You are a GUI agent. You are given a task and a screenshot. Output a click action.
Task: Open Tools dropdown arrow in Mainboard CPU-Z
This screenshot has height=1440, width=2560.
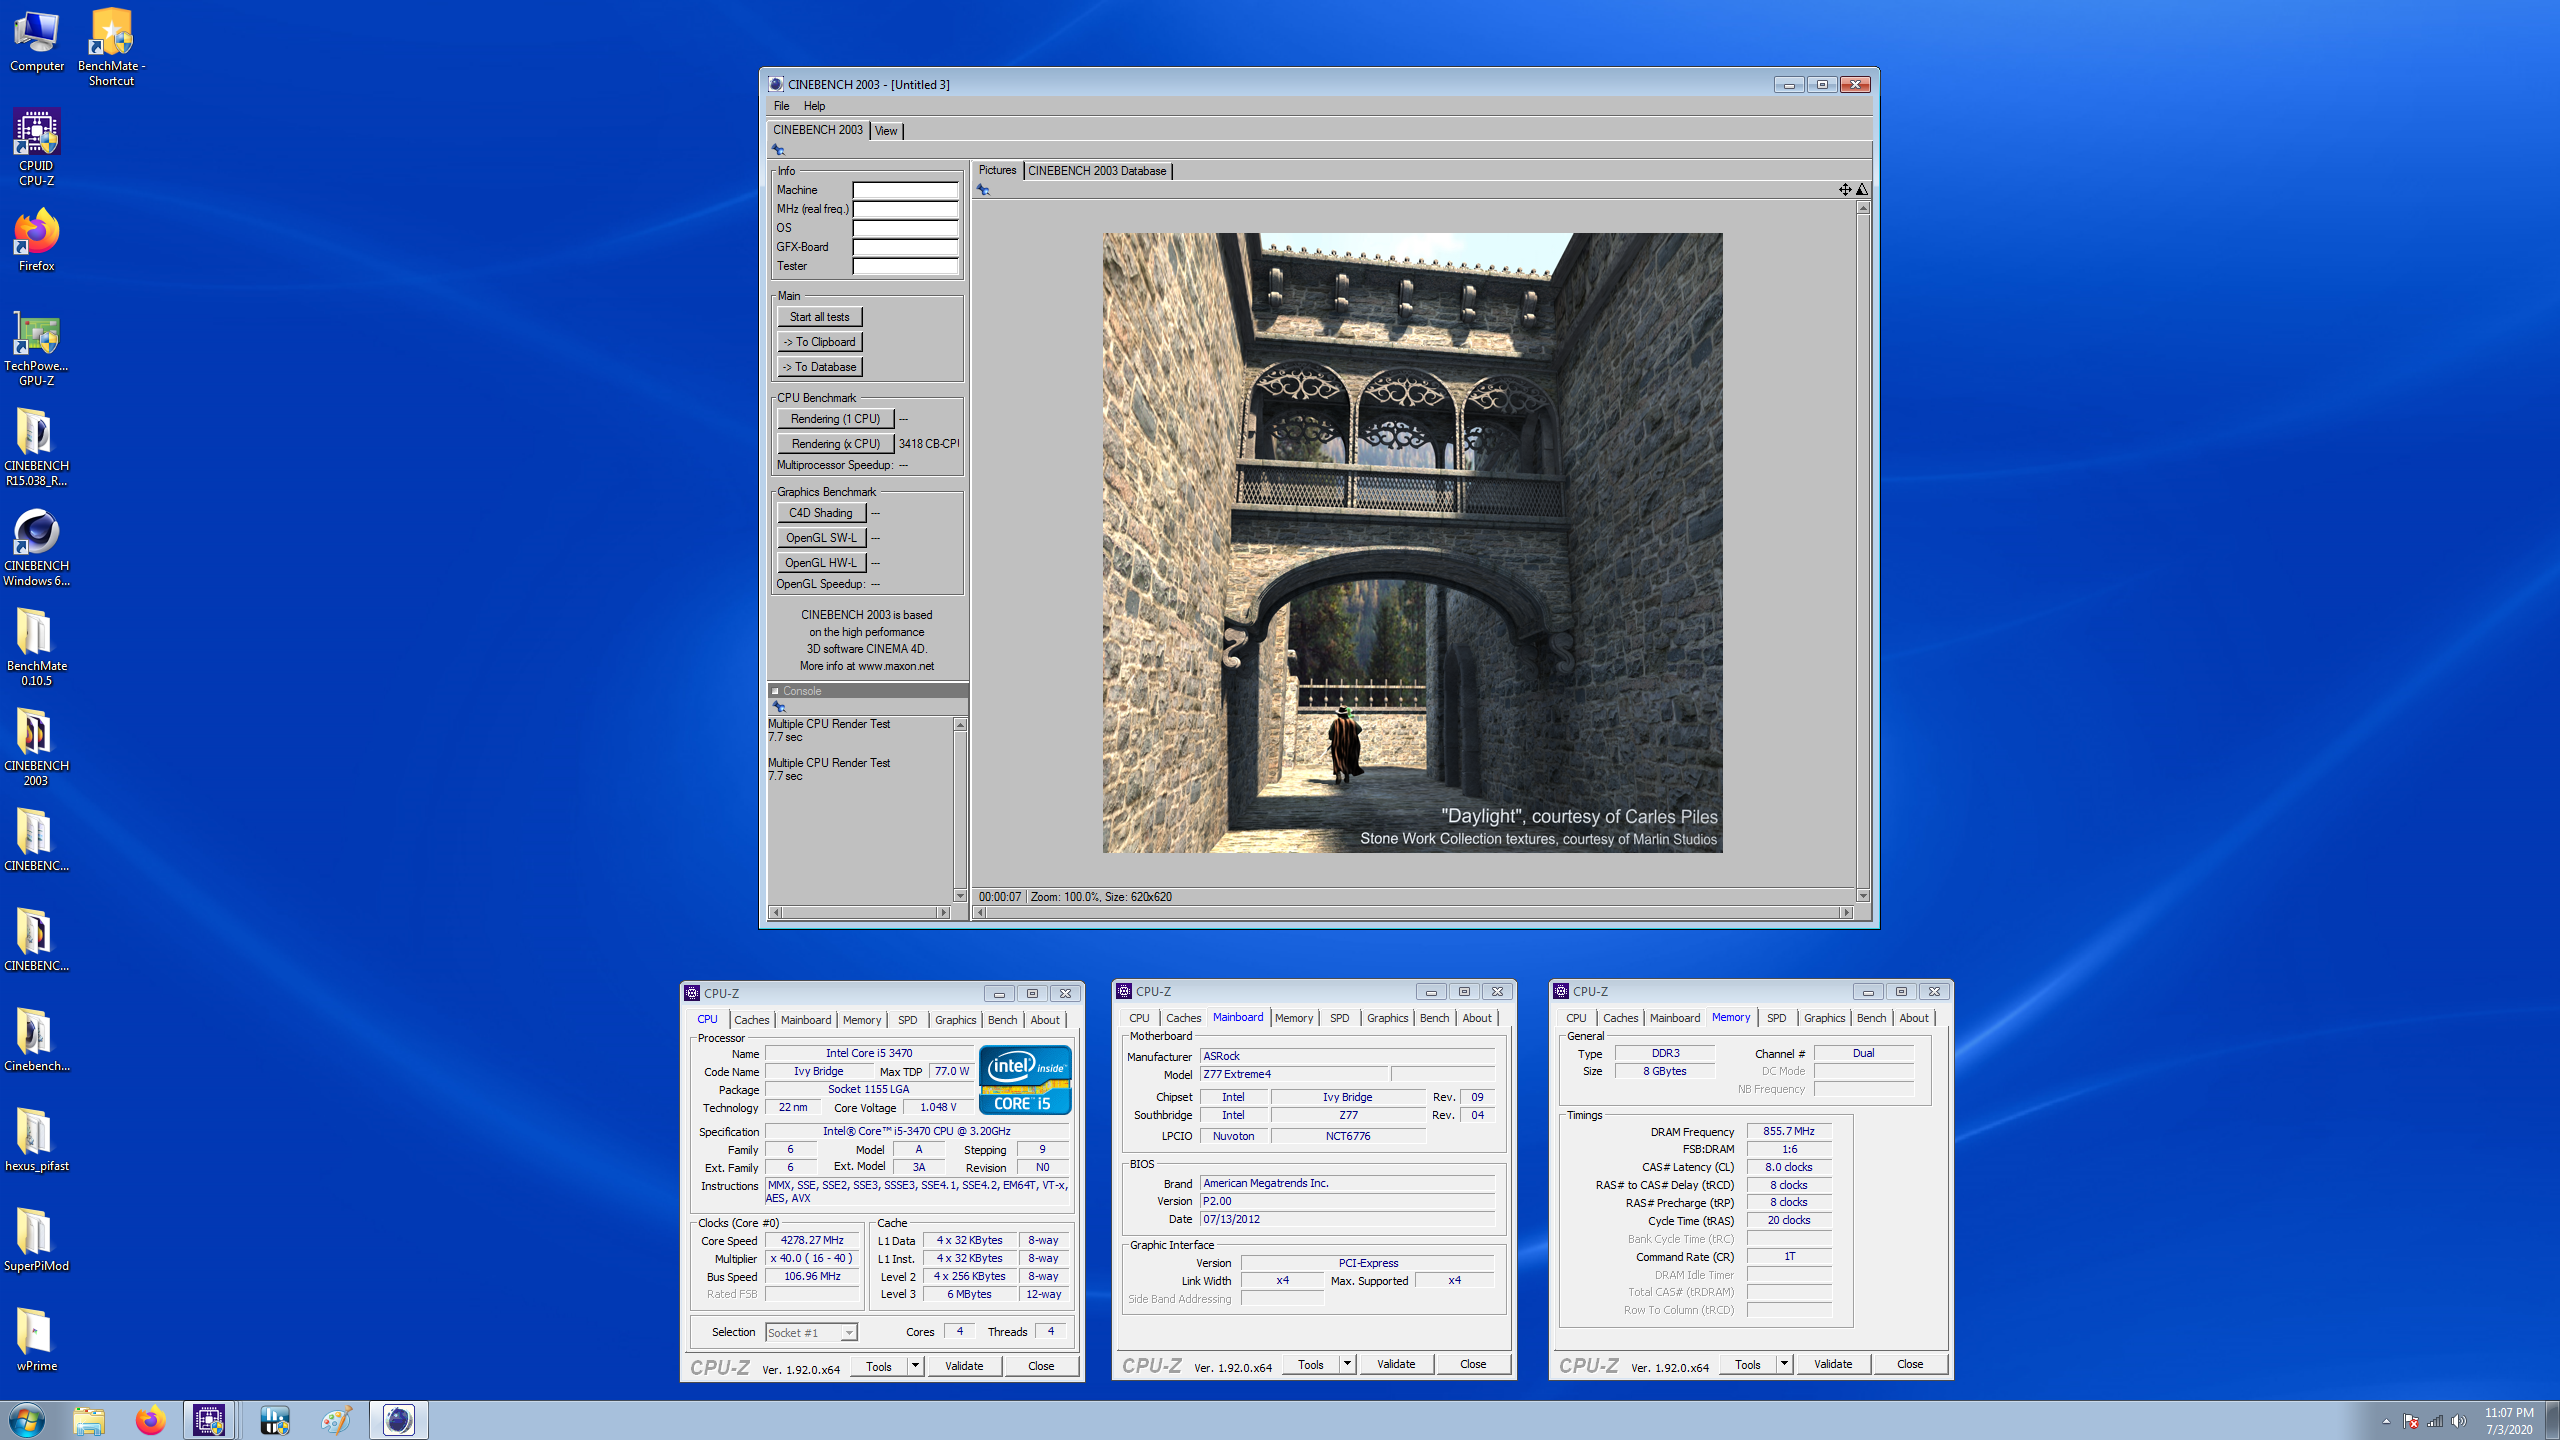tap(1347, 1364)
